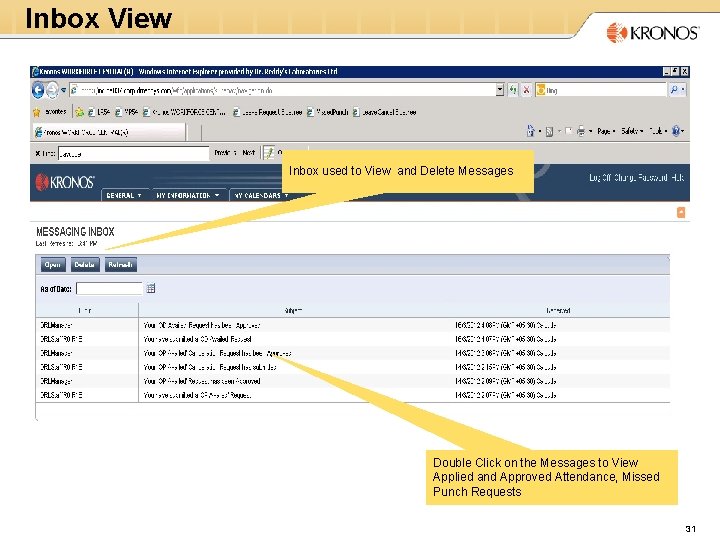Close the Find bar with the X

tap(37, 153)
